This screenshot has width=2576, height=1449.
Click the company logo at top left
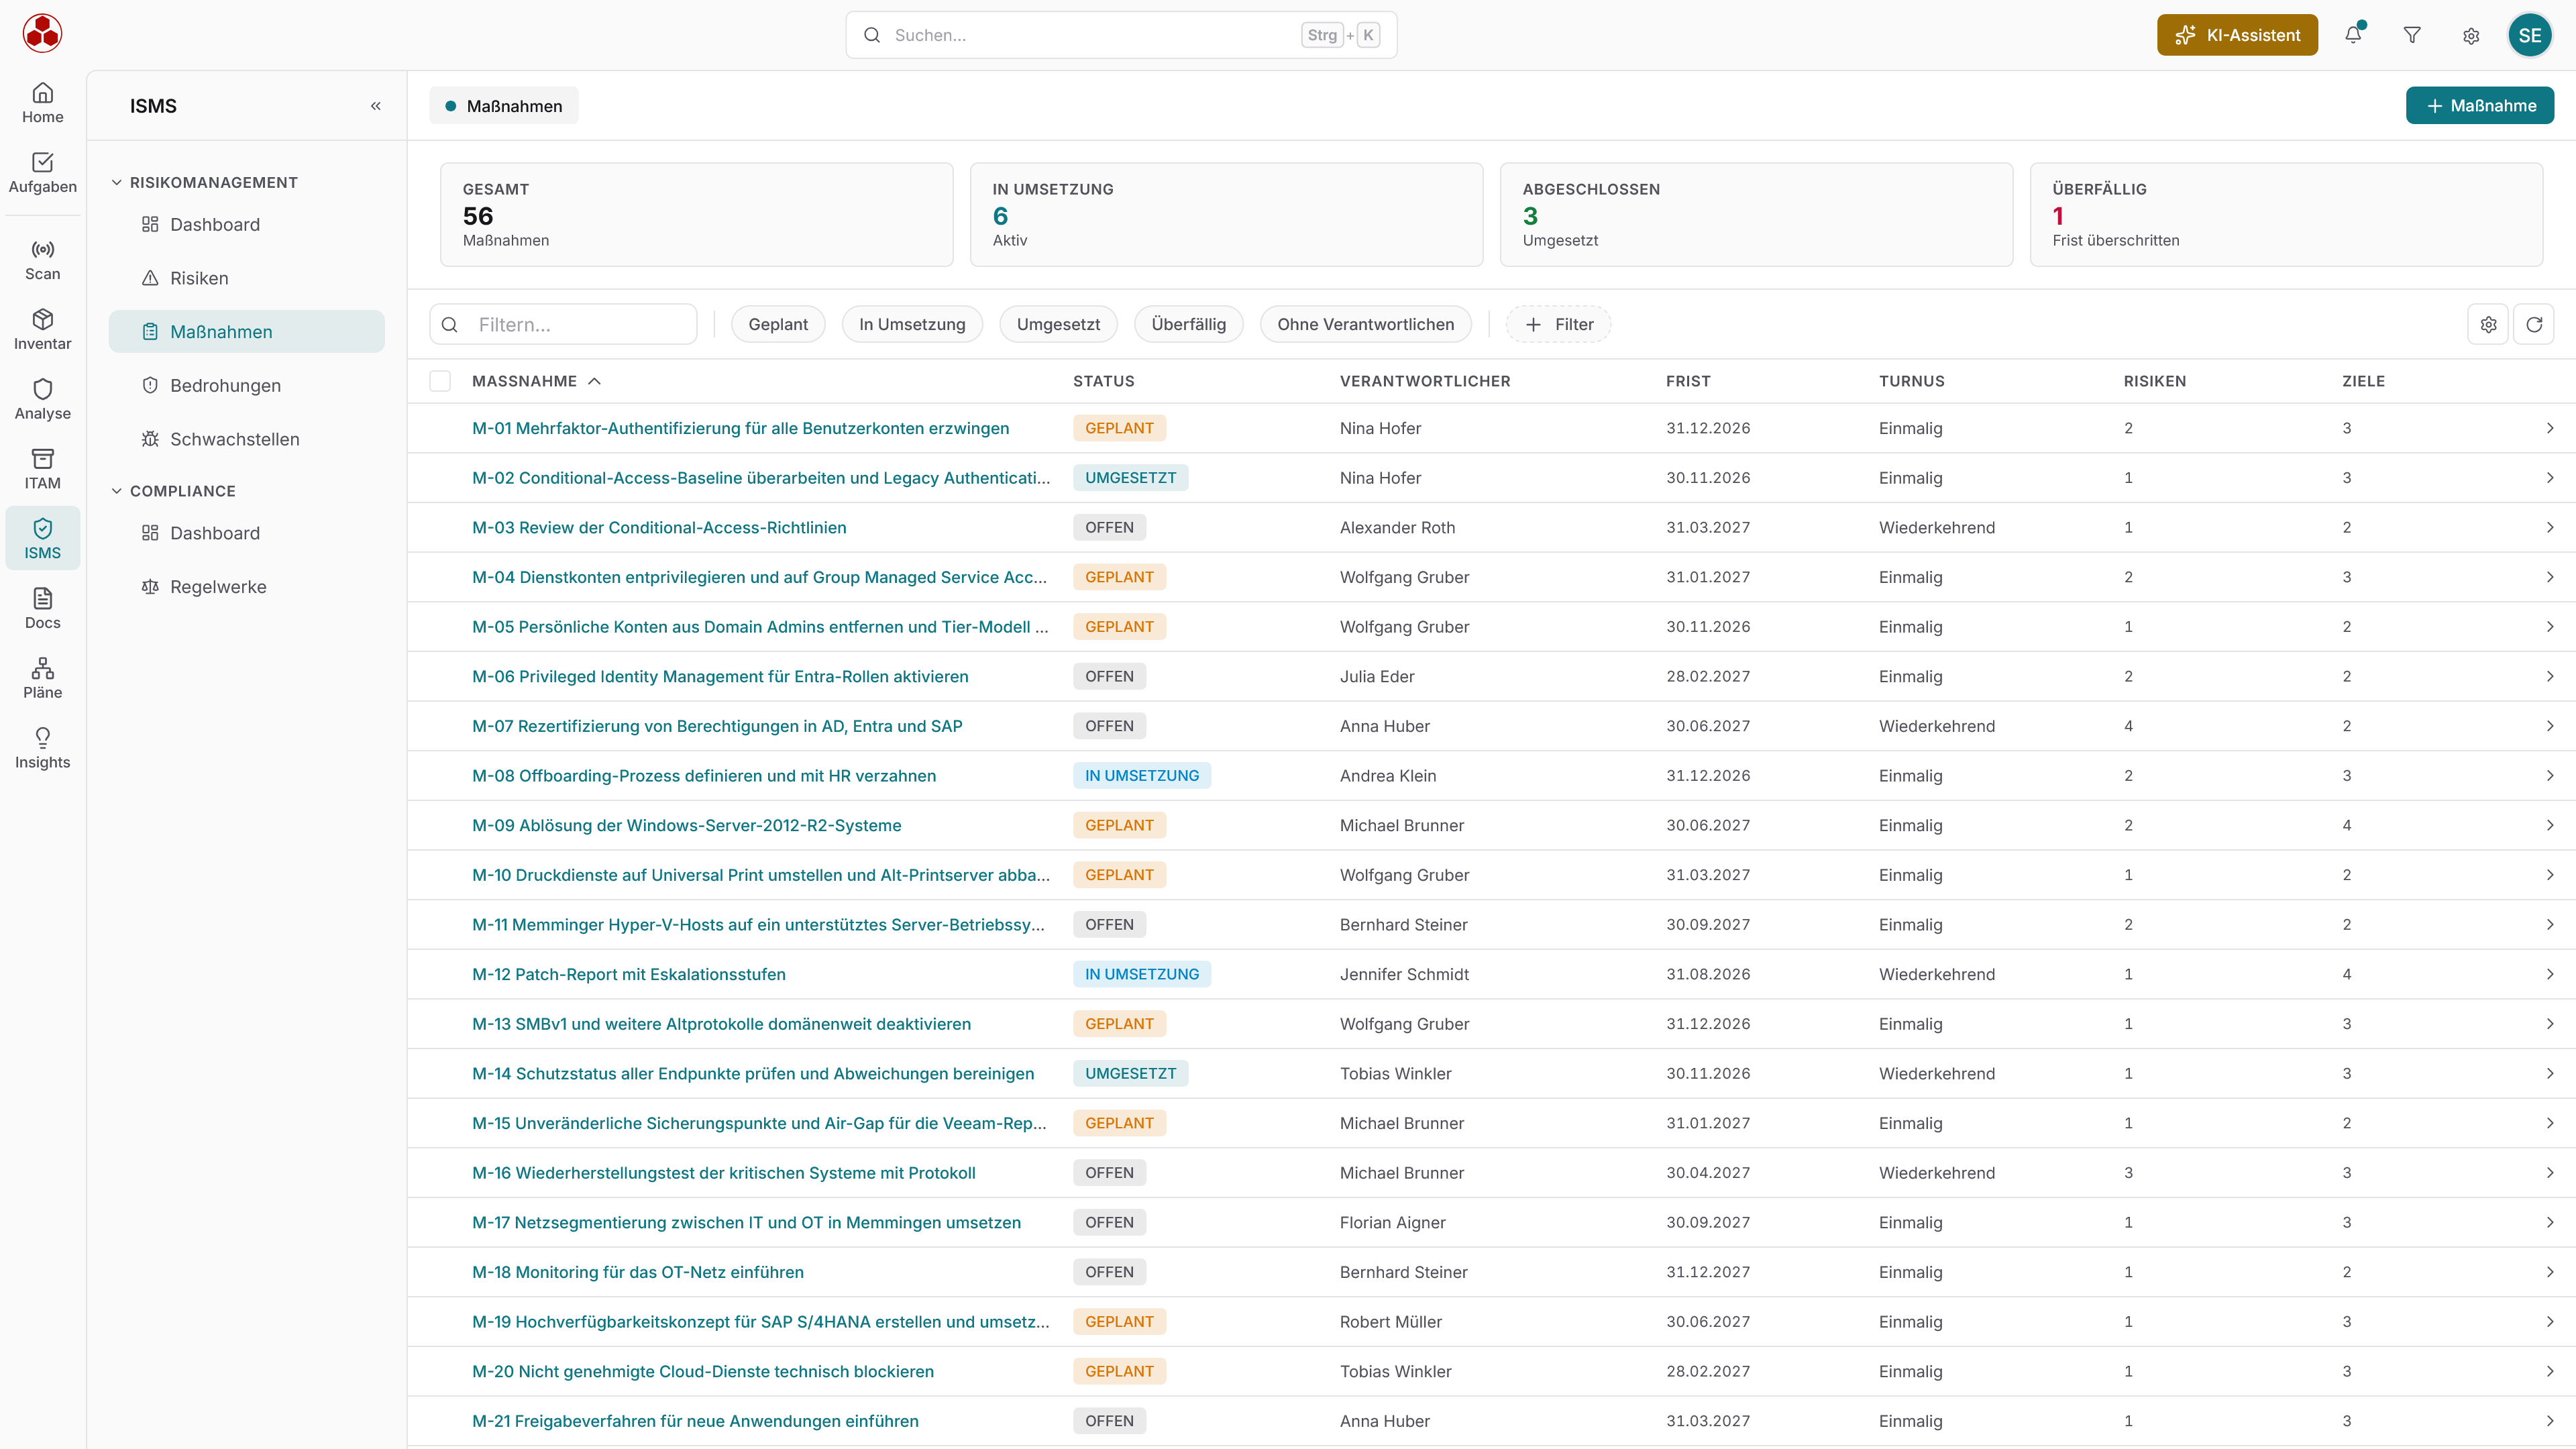[42, 33]
